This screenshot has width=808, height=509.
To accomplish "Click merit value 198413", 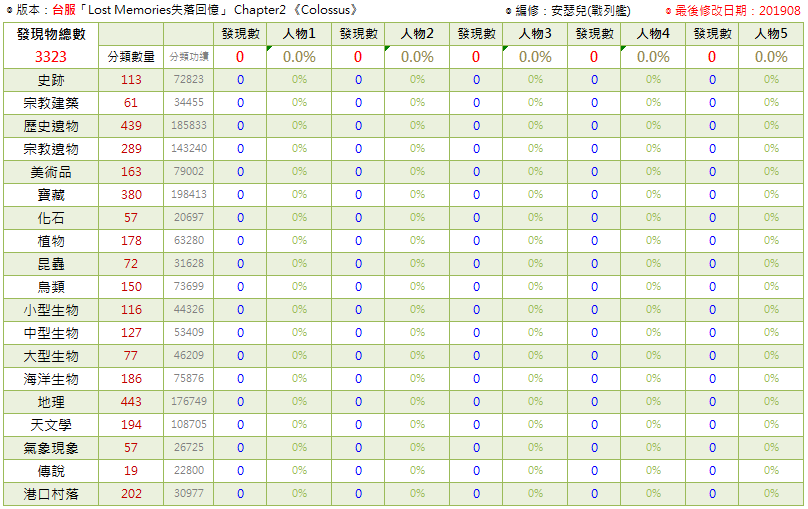I will (189, 194).
